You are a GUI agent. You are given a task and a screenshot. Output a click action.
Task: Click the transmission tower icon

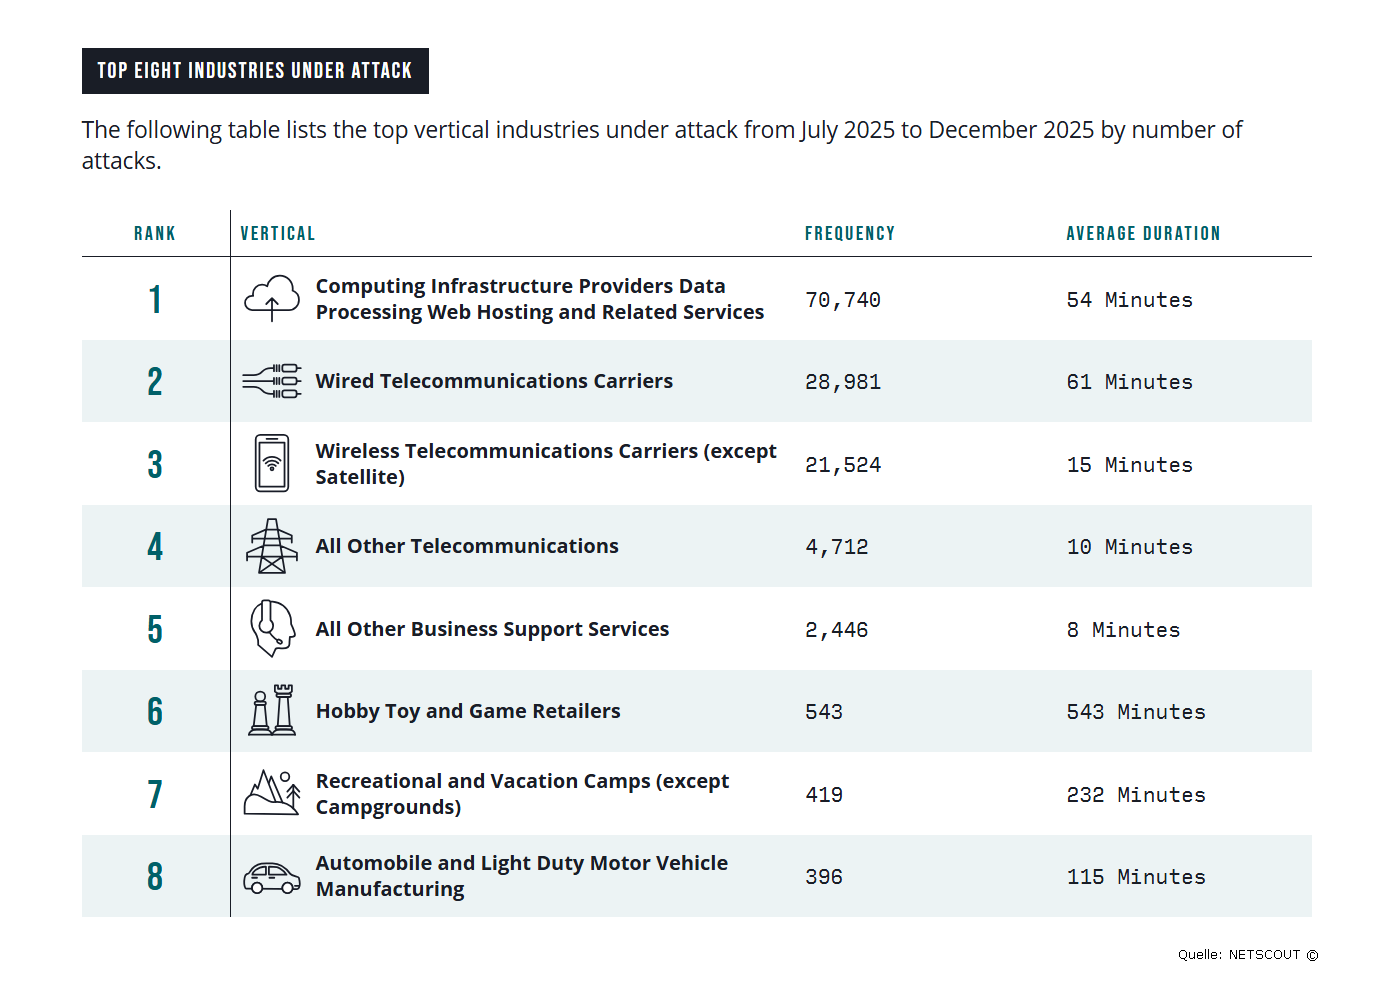[x=271, y=546]
